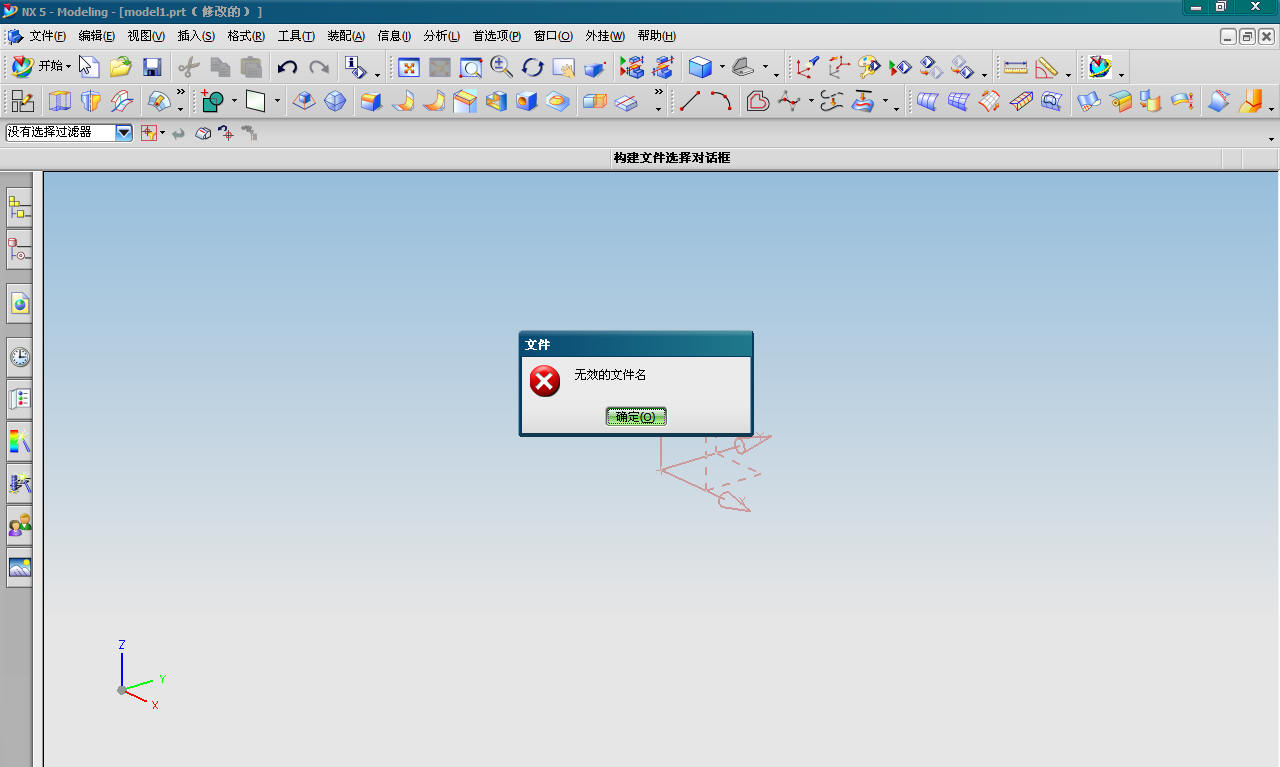Open the History clock sidebar tab

point(19,357)
